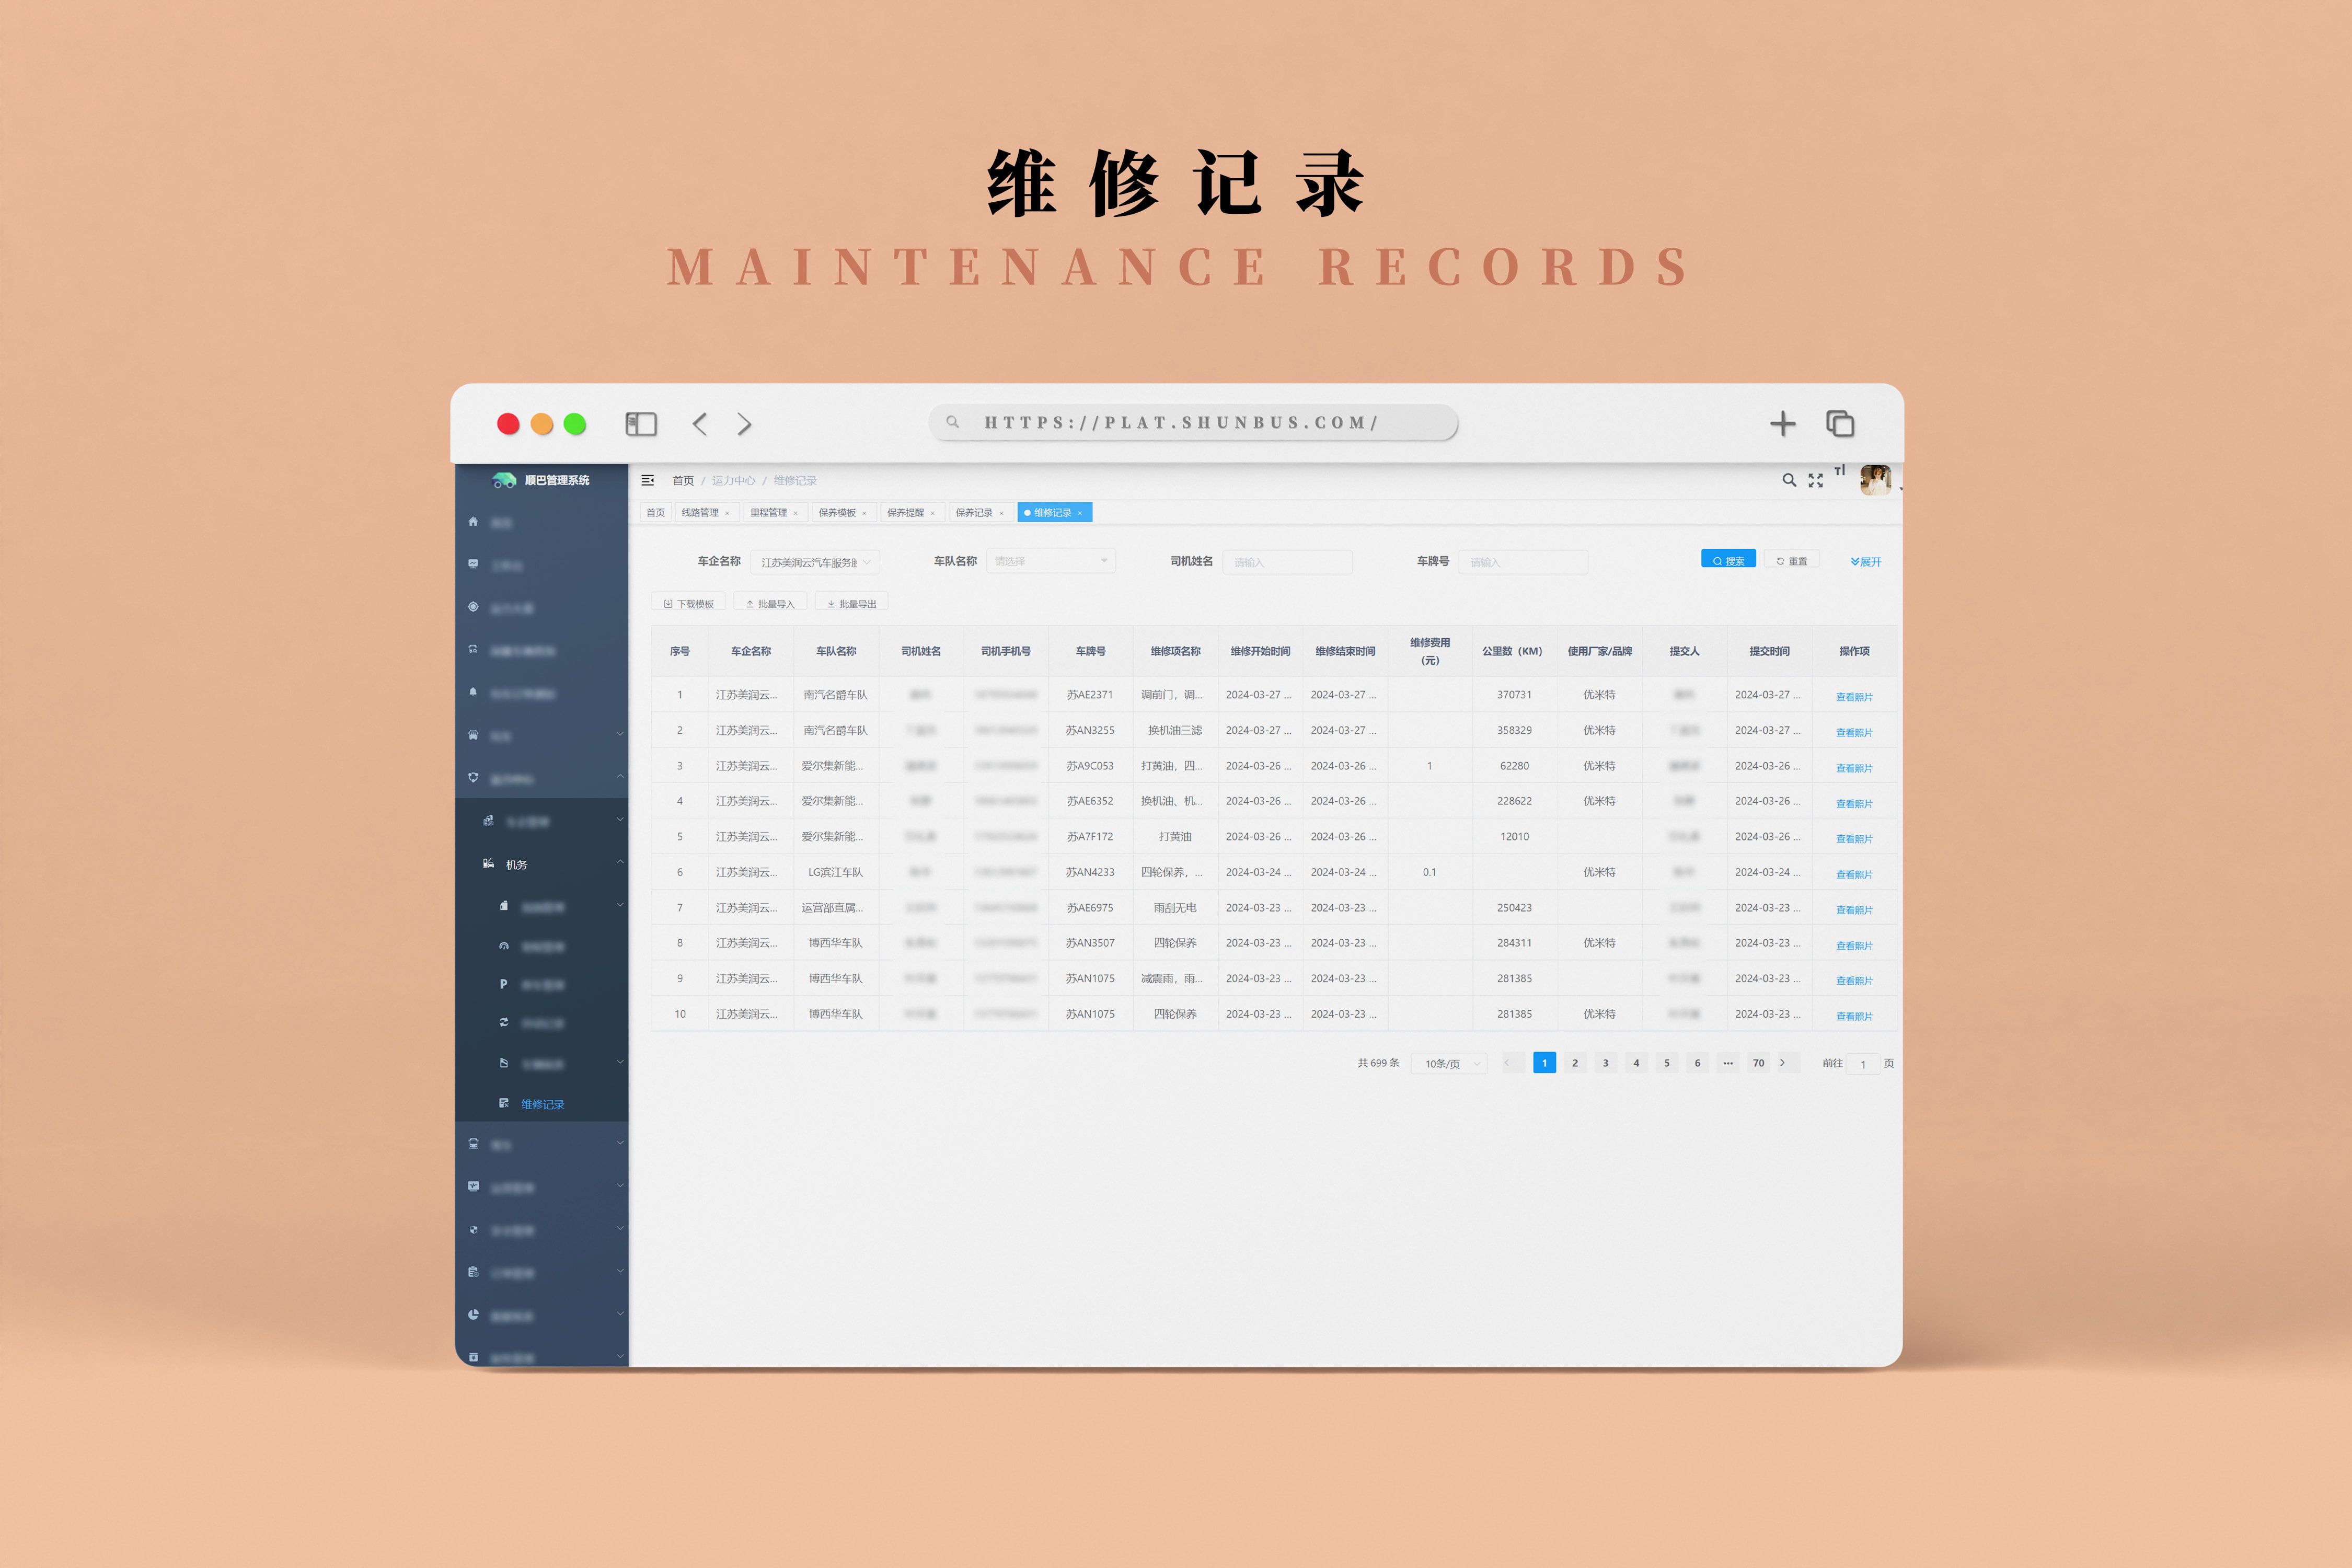Click the pie chart icon in the sidebar

coord(473,1315)
